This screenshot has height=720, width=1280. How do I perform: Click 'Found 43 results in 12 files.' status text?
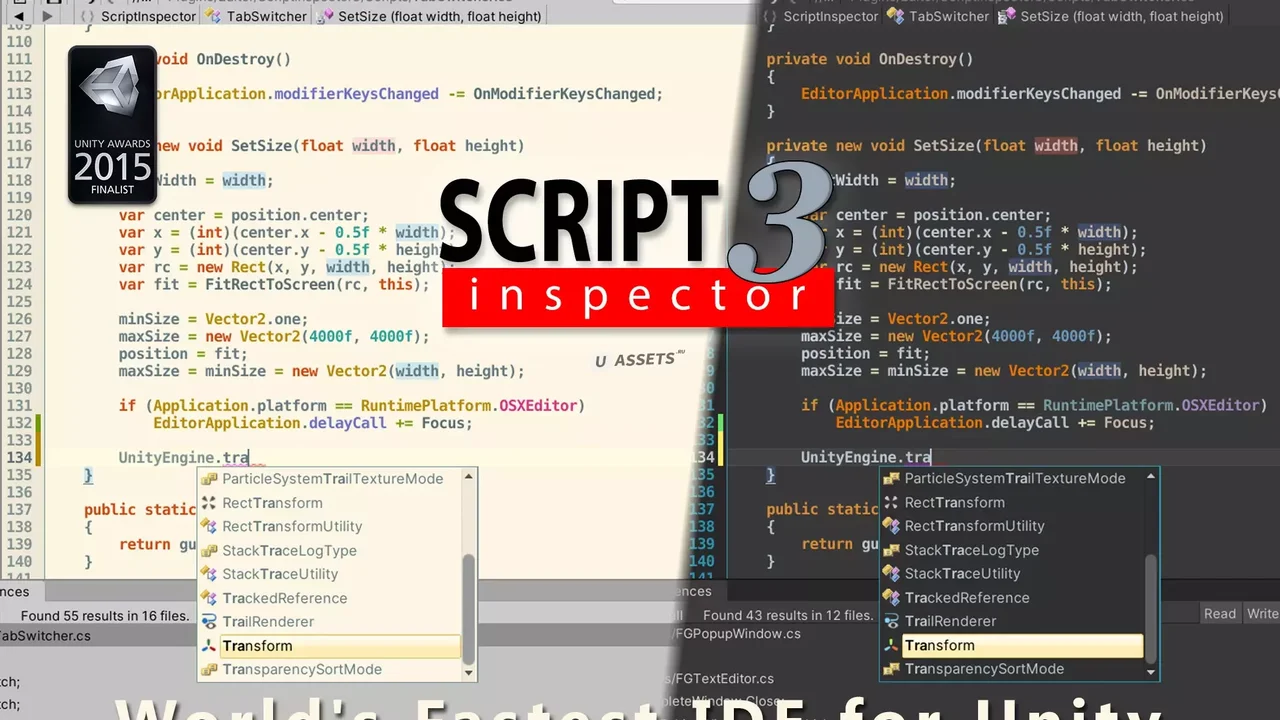[788, 615]
